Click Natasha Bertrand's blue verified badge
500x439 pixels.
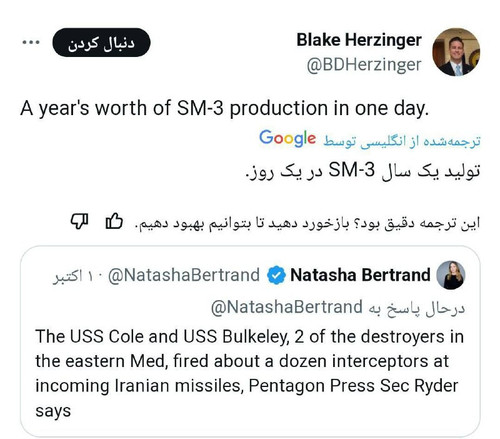coord(276,275)
